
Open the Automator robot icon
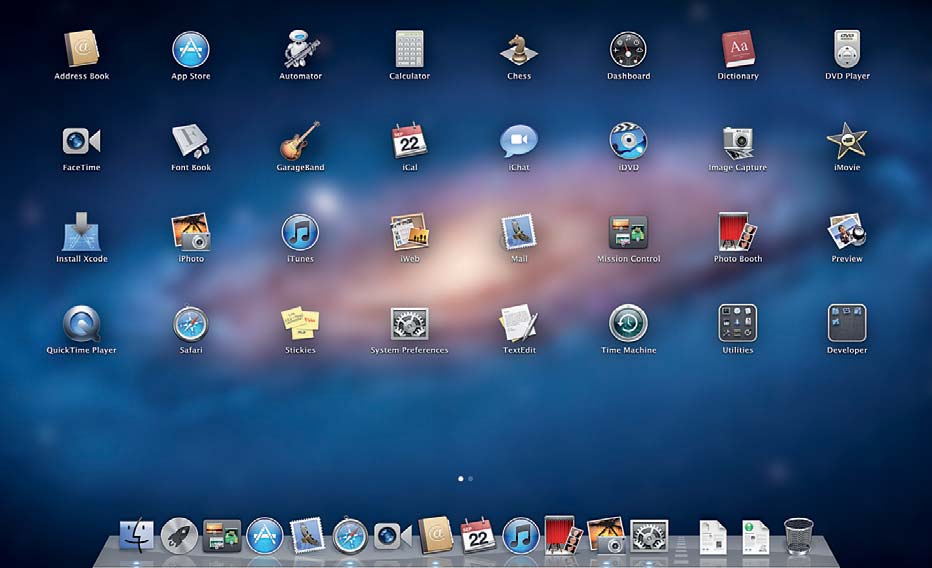point(301,48)
